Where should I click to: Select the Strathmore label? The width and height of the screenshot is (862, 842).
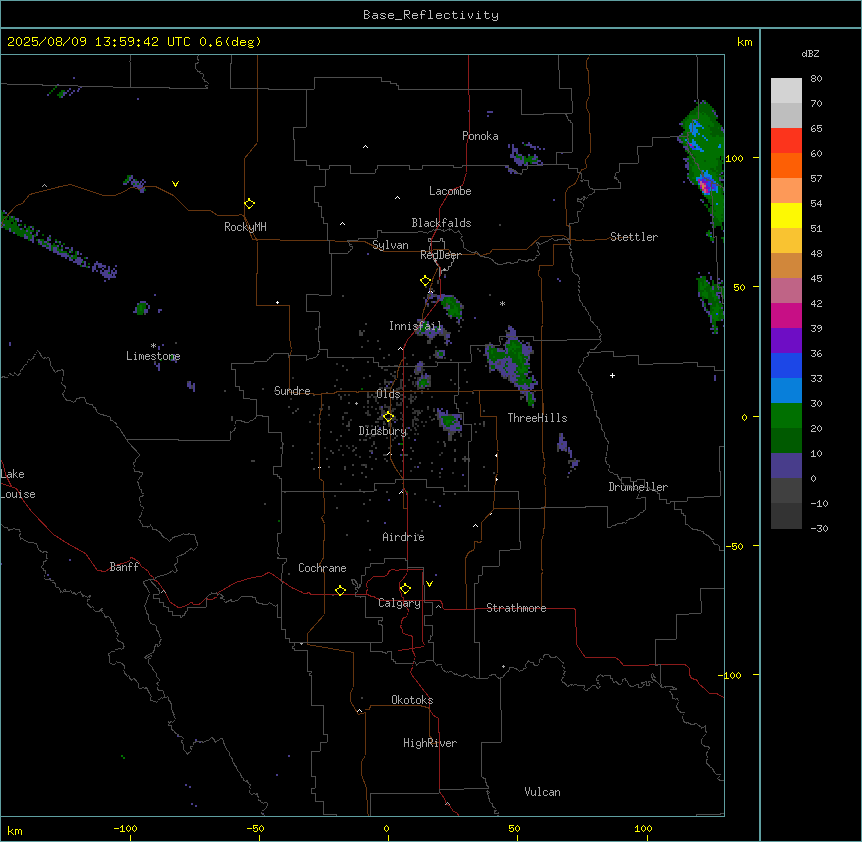click(x=516, y=608)
